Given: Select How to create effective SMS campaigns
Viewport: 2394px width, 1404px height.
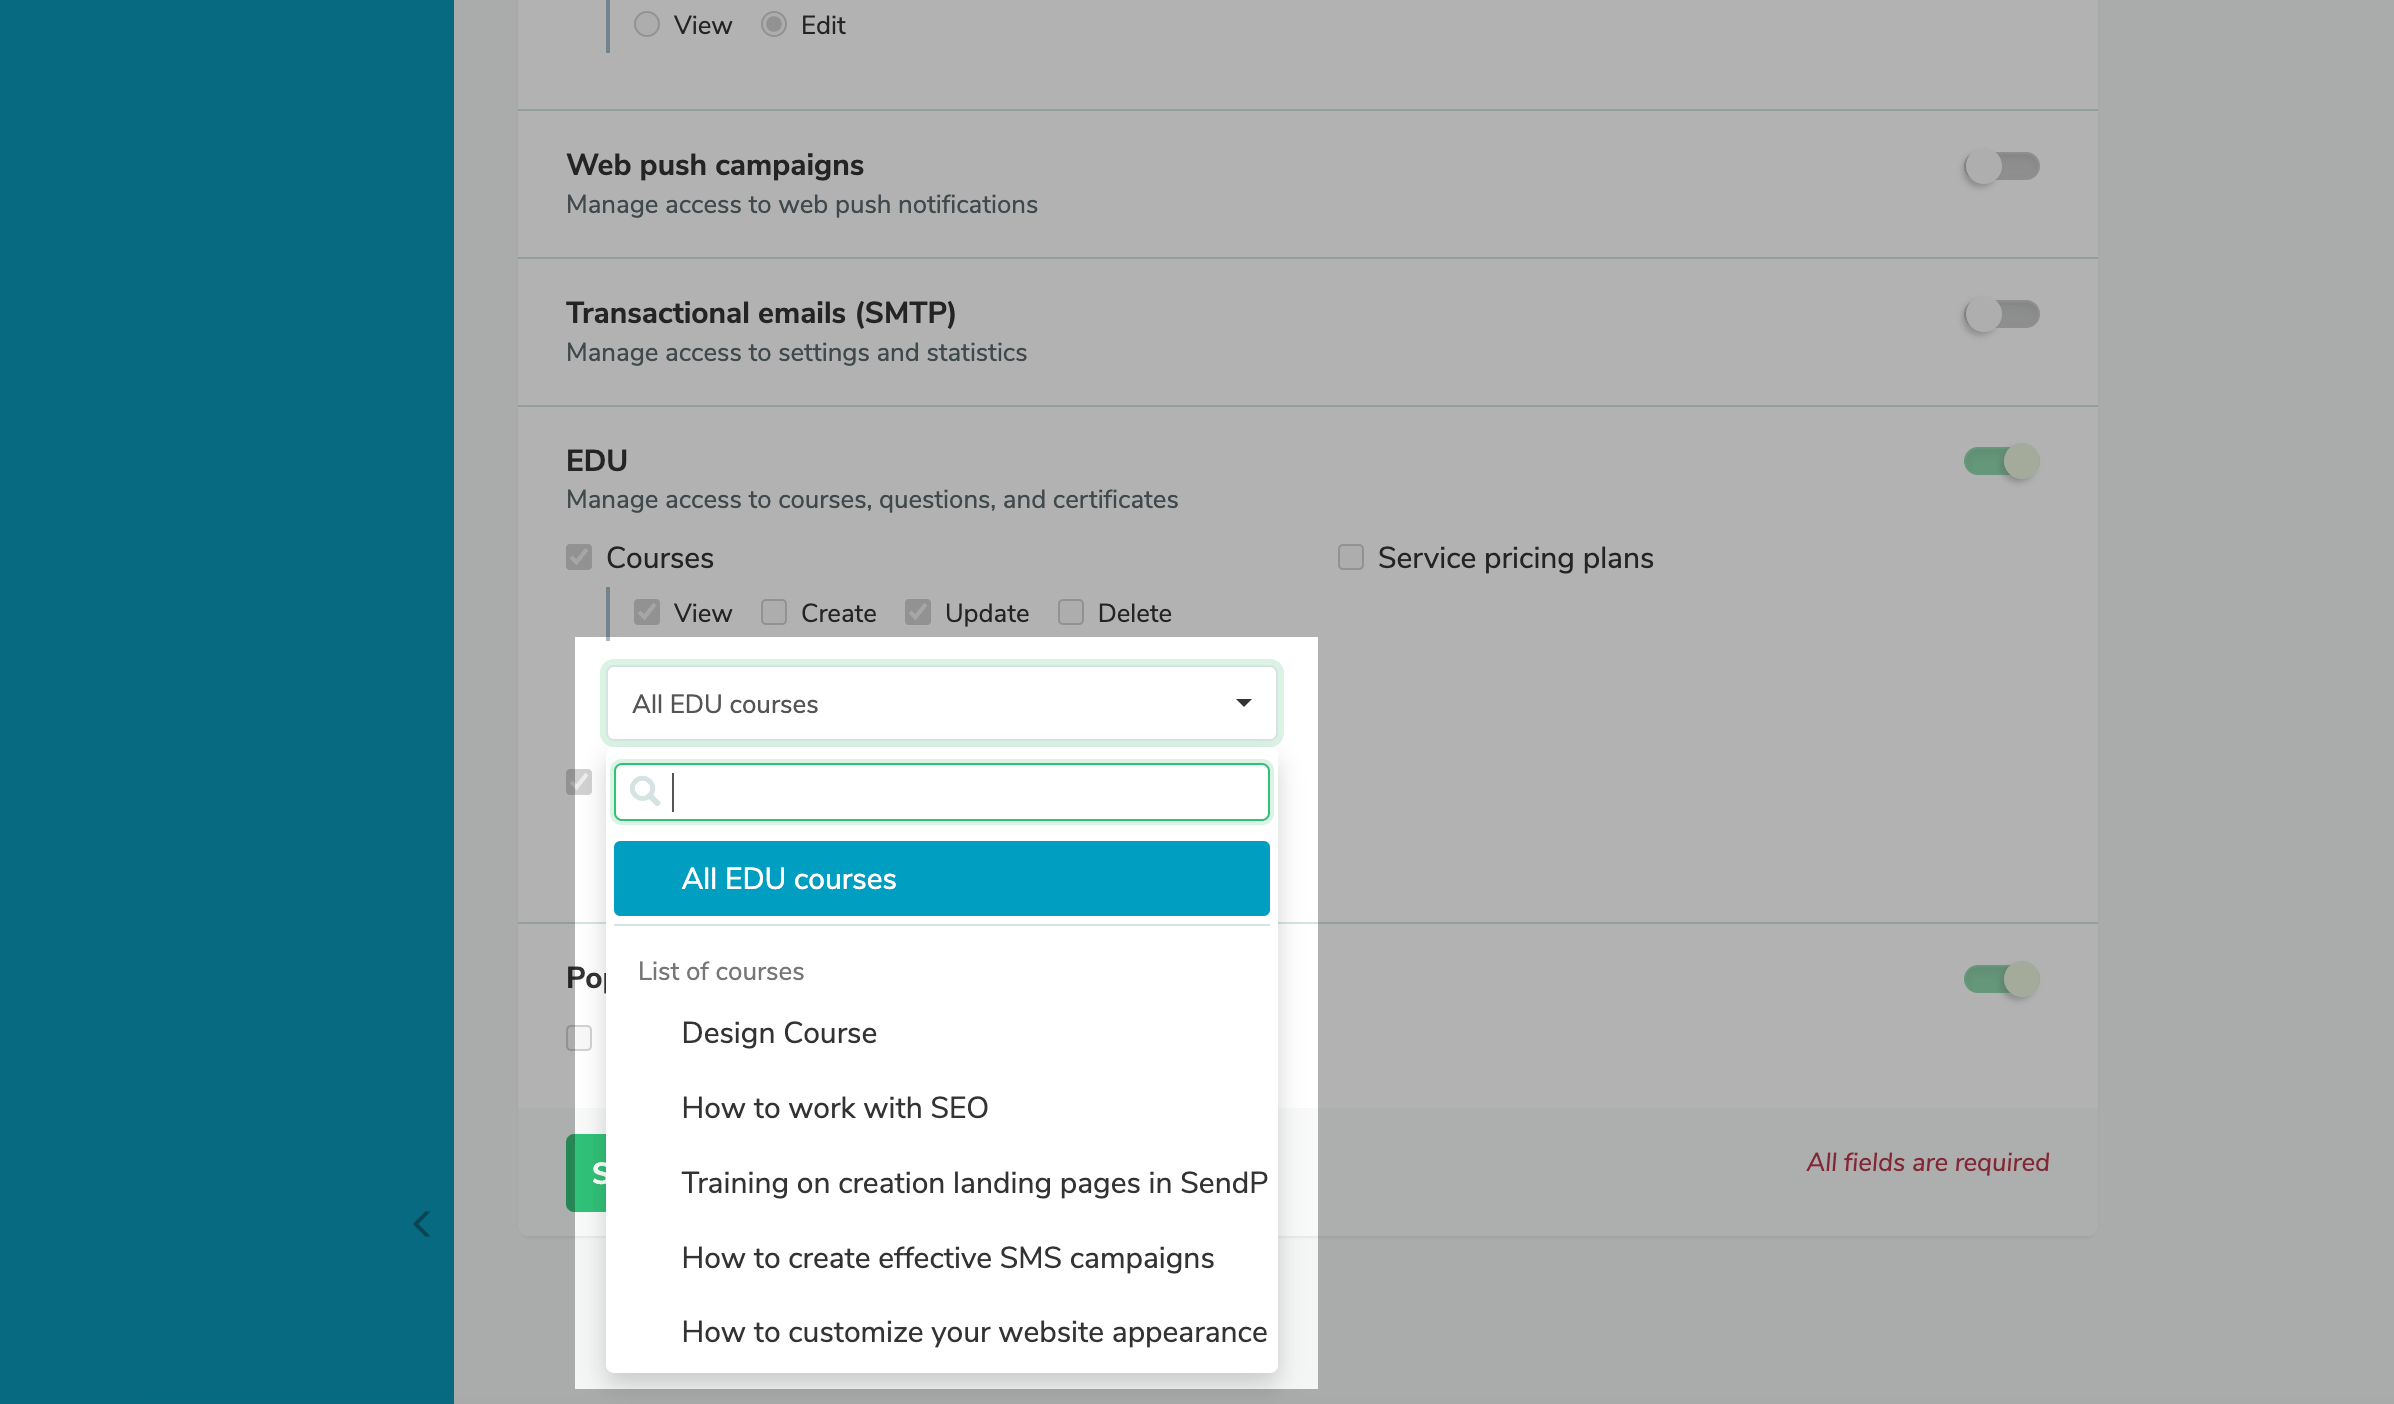Looking at the screenshot, I should coord(942,1258).
